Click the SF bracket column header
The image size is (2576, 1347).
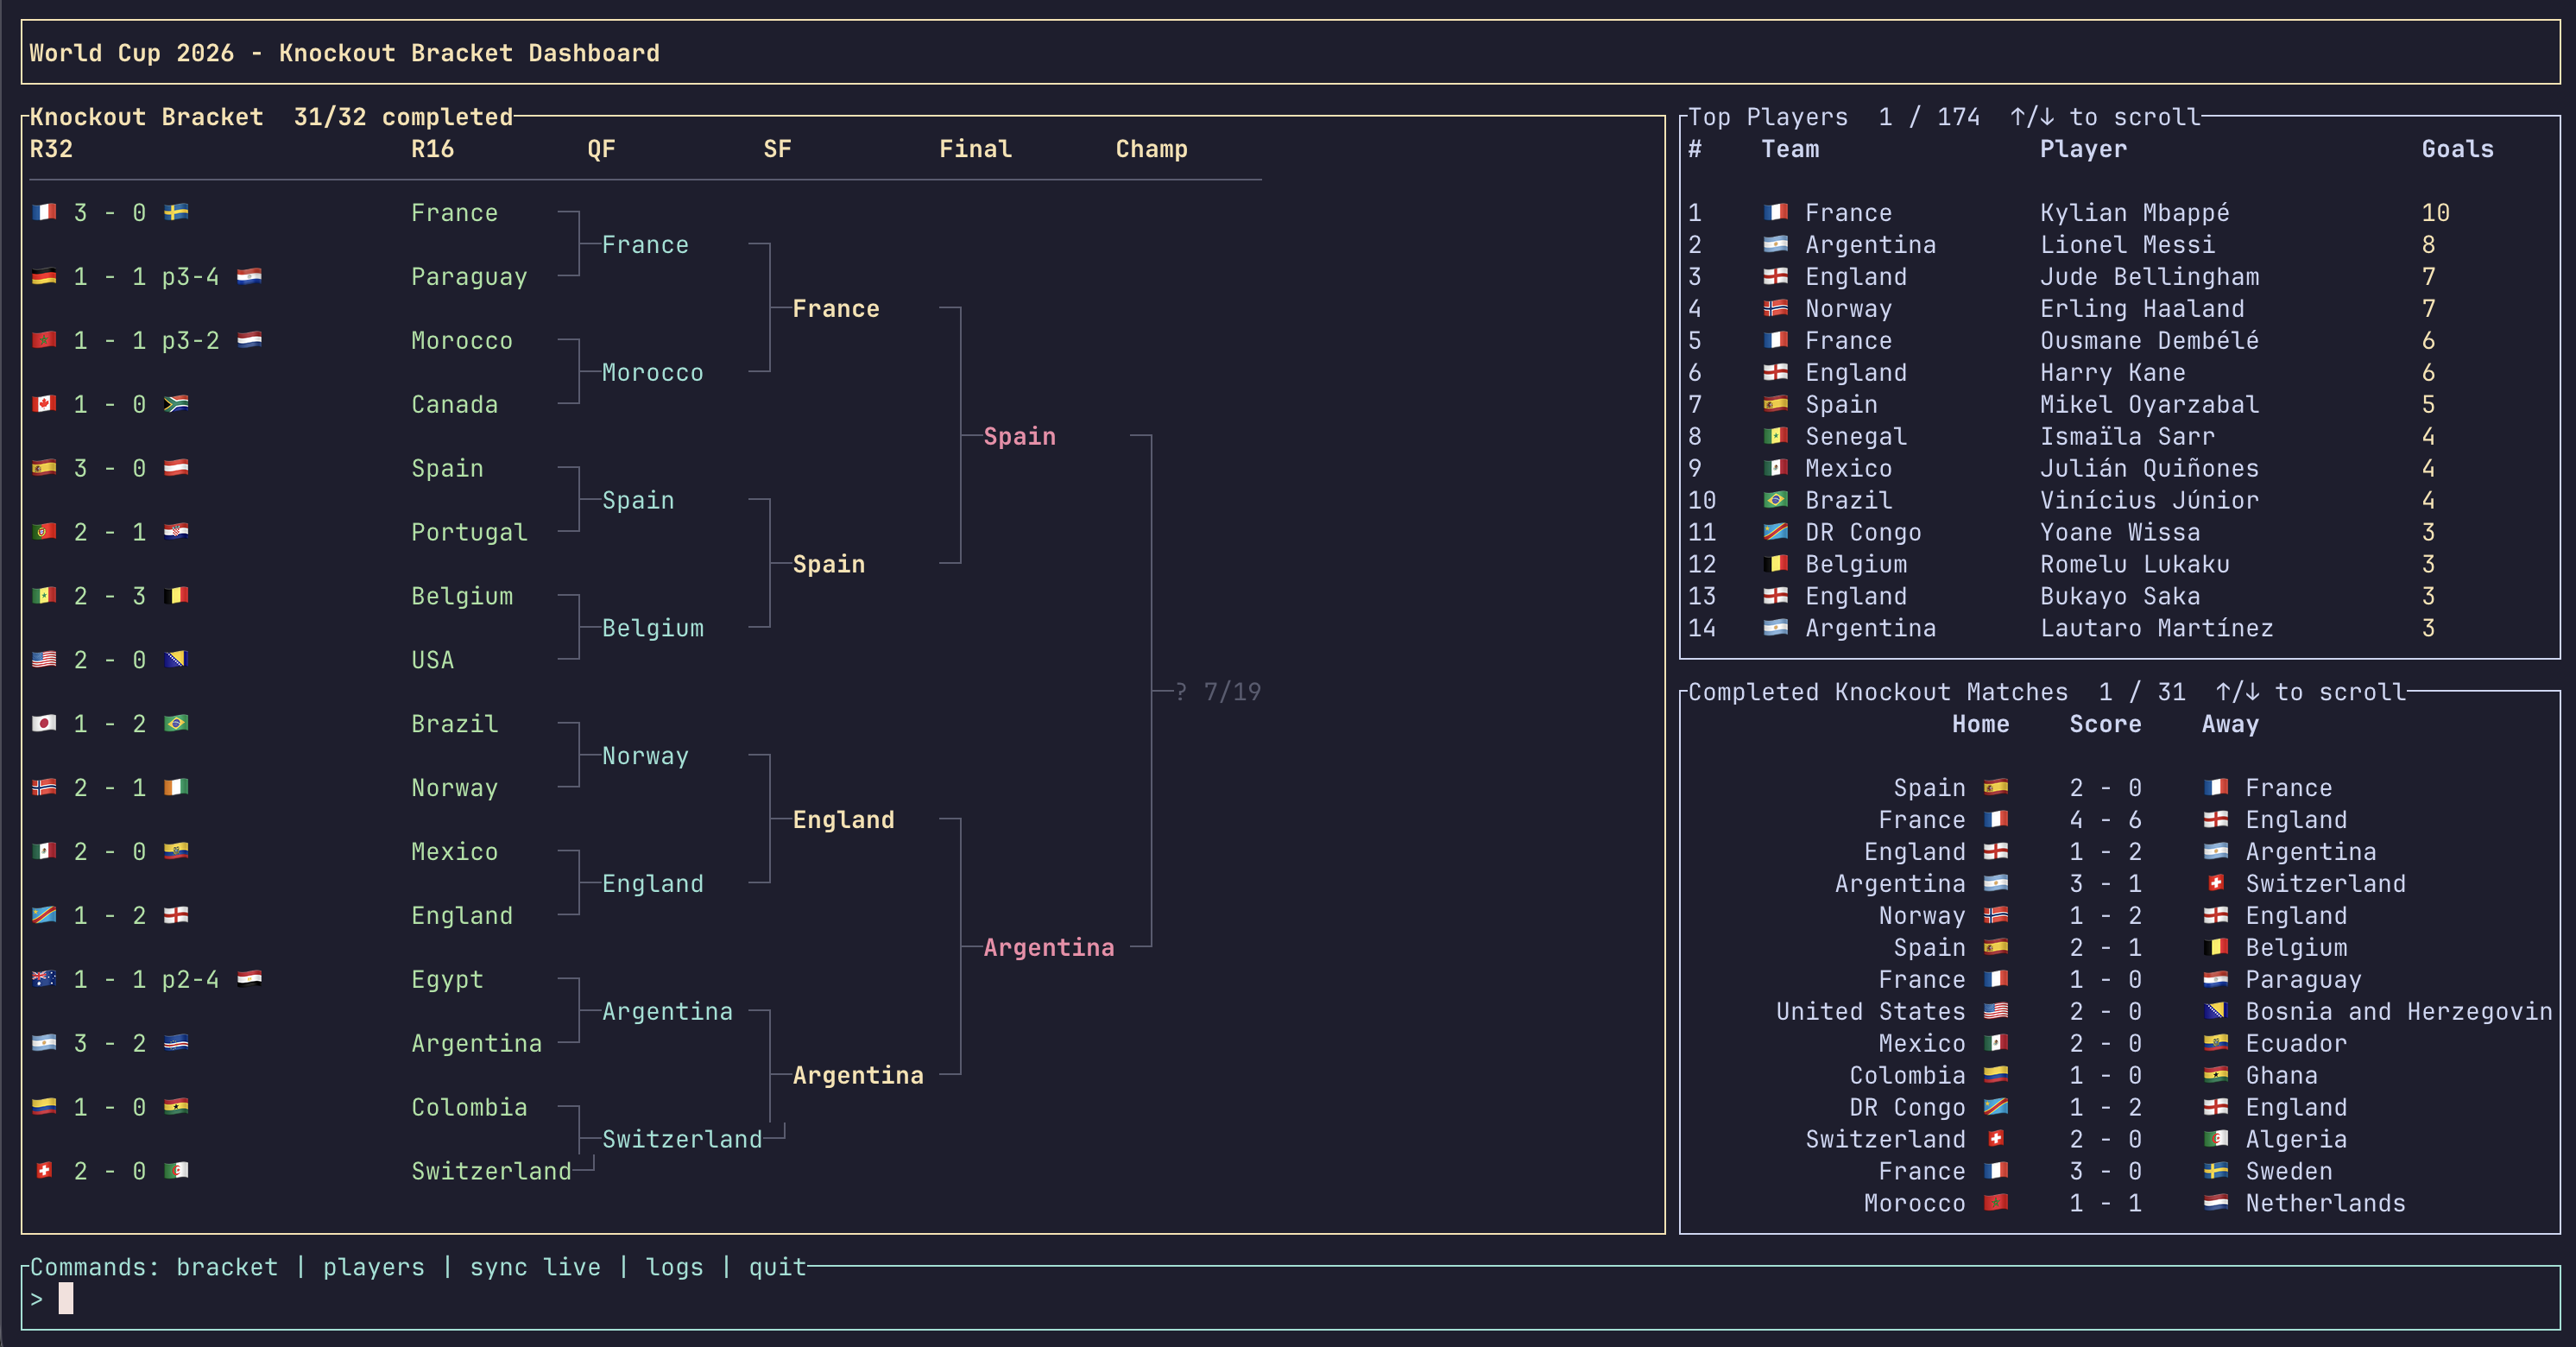tap(777, 149)
